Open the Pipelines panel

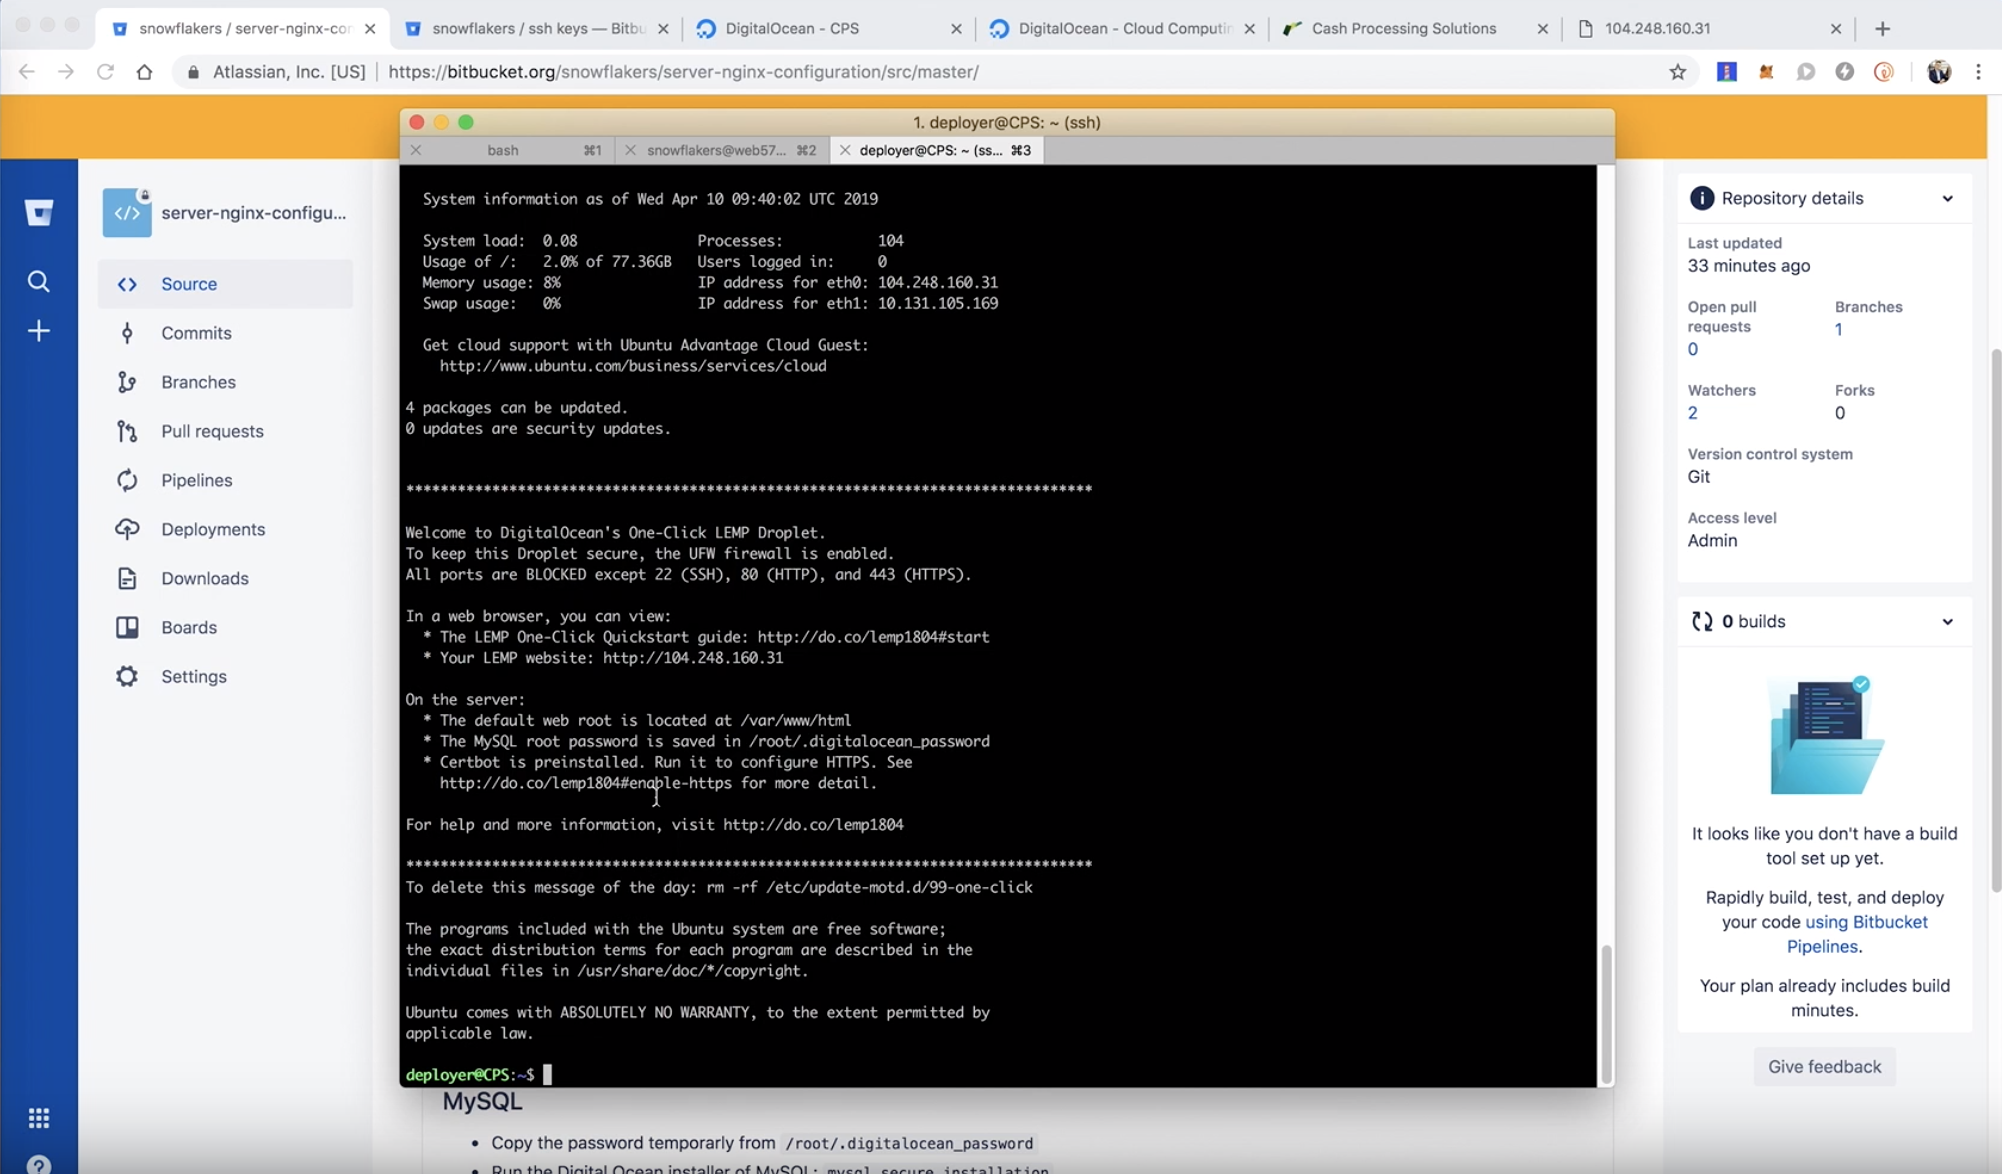coord(196,480)
